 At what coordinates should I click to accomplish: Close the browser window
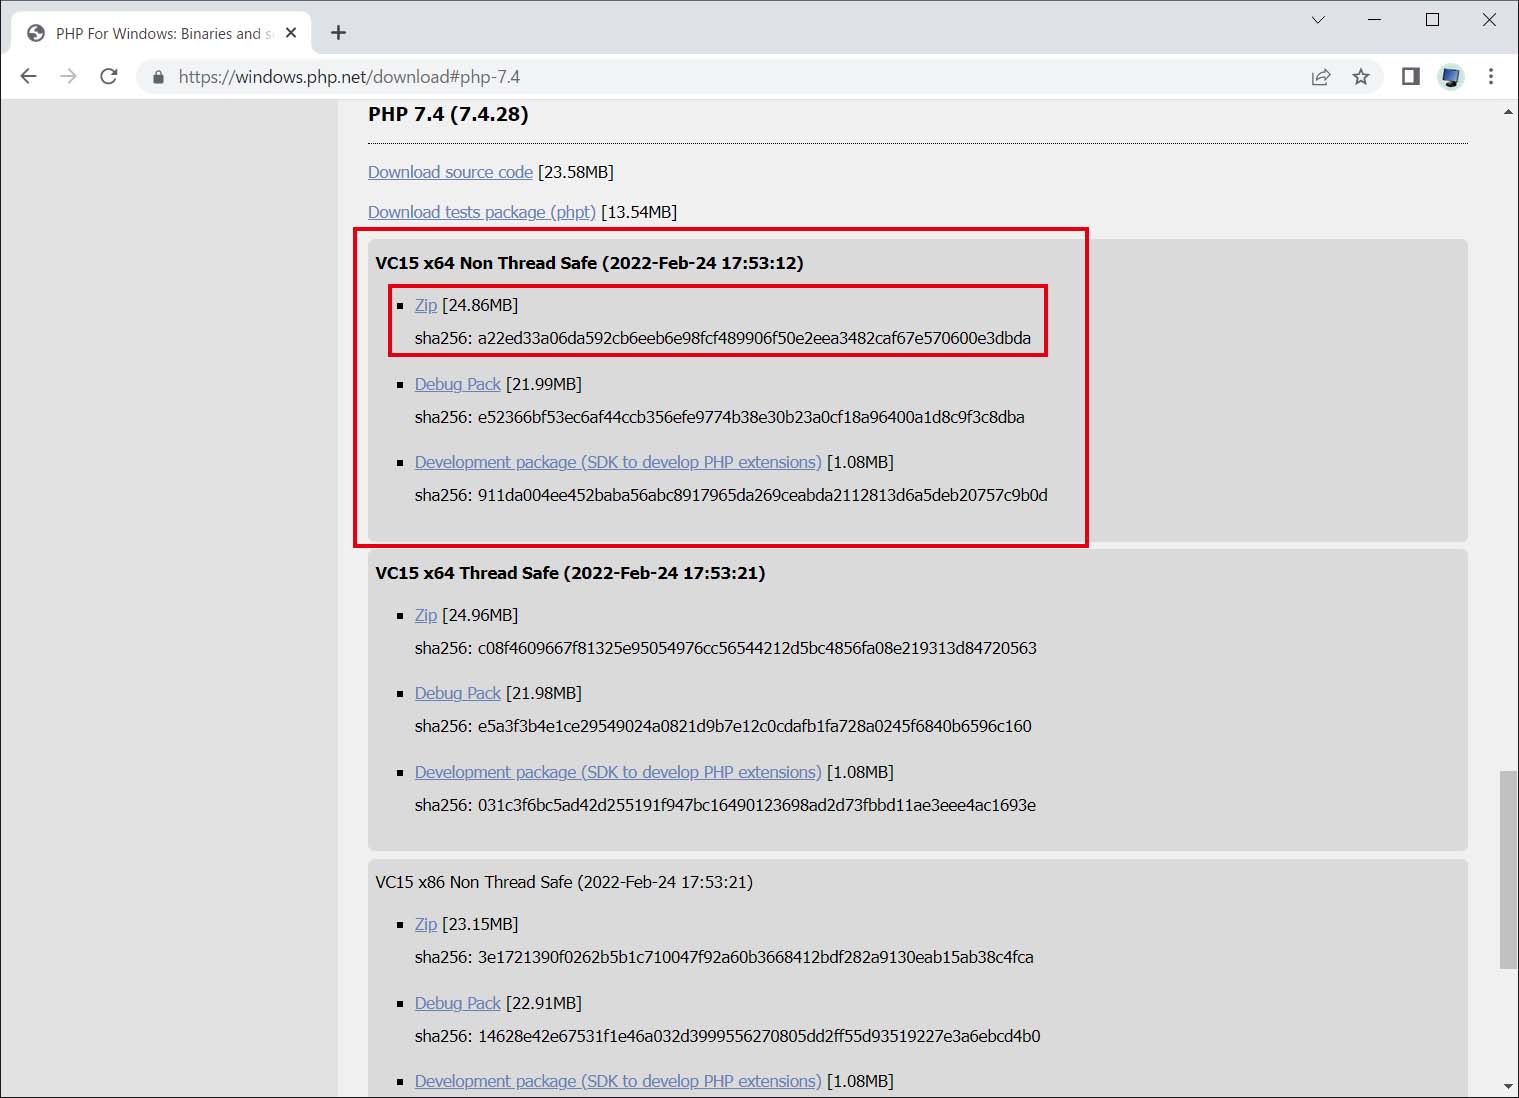1489,20
